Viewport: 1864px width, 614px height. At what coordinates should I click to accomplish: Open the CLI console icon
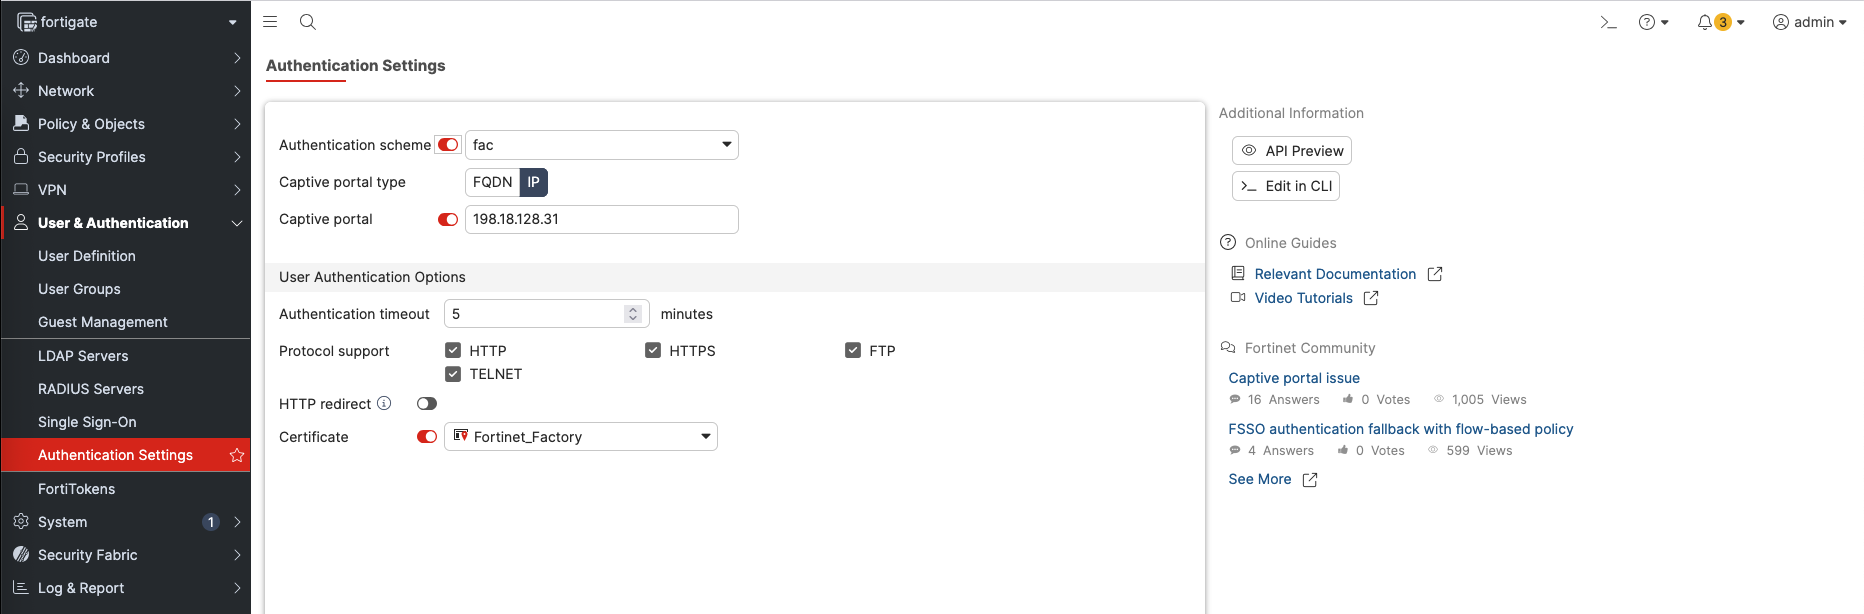1608,22
